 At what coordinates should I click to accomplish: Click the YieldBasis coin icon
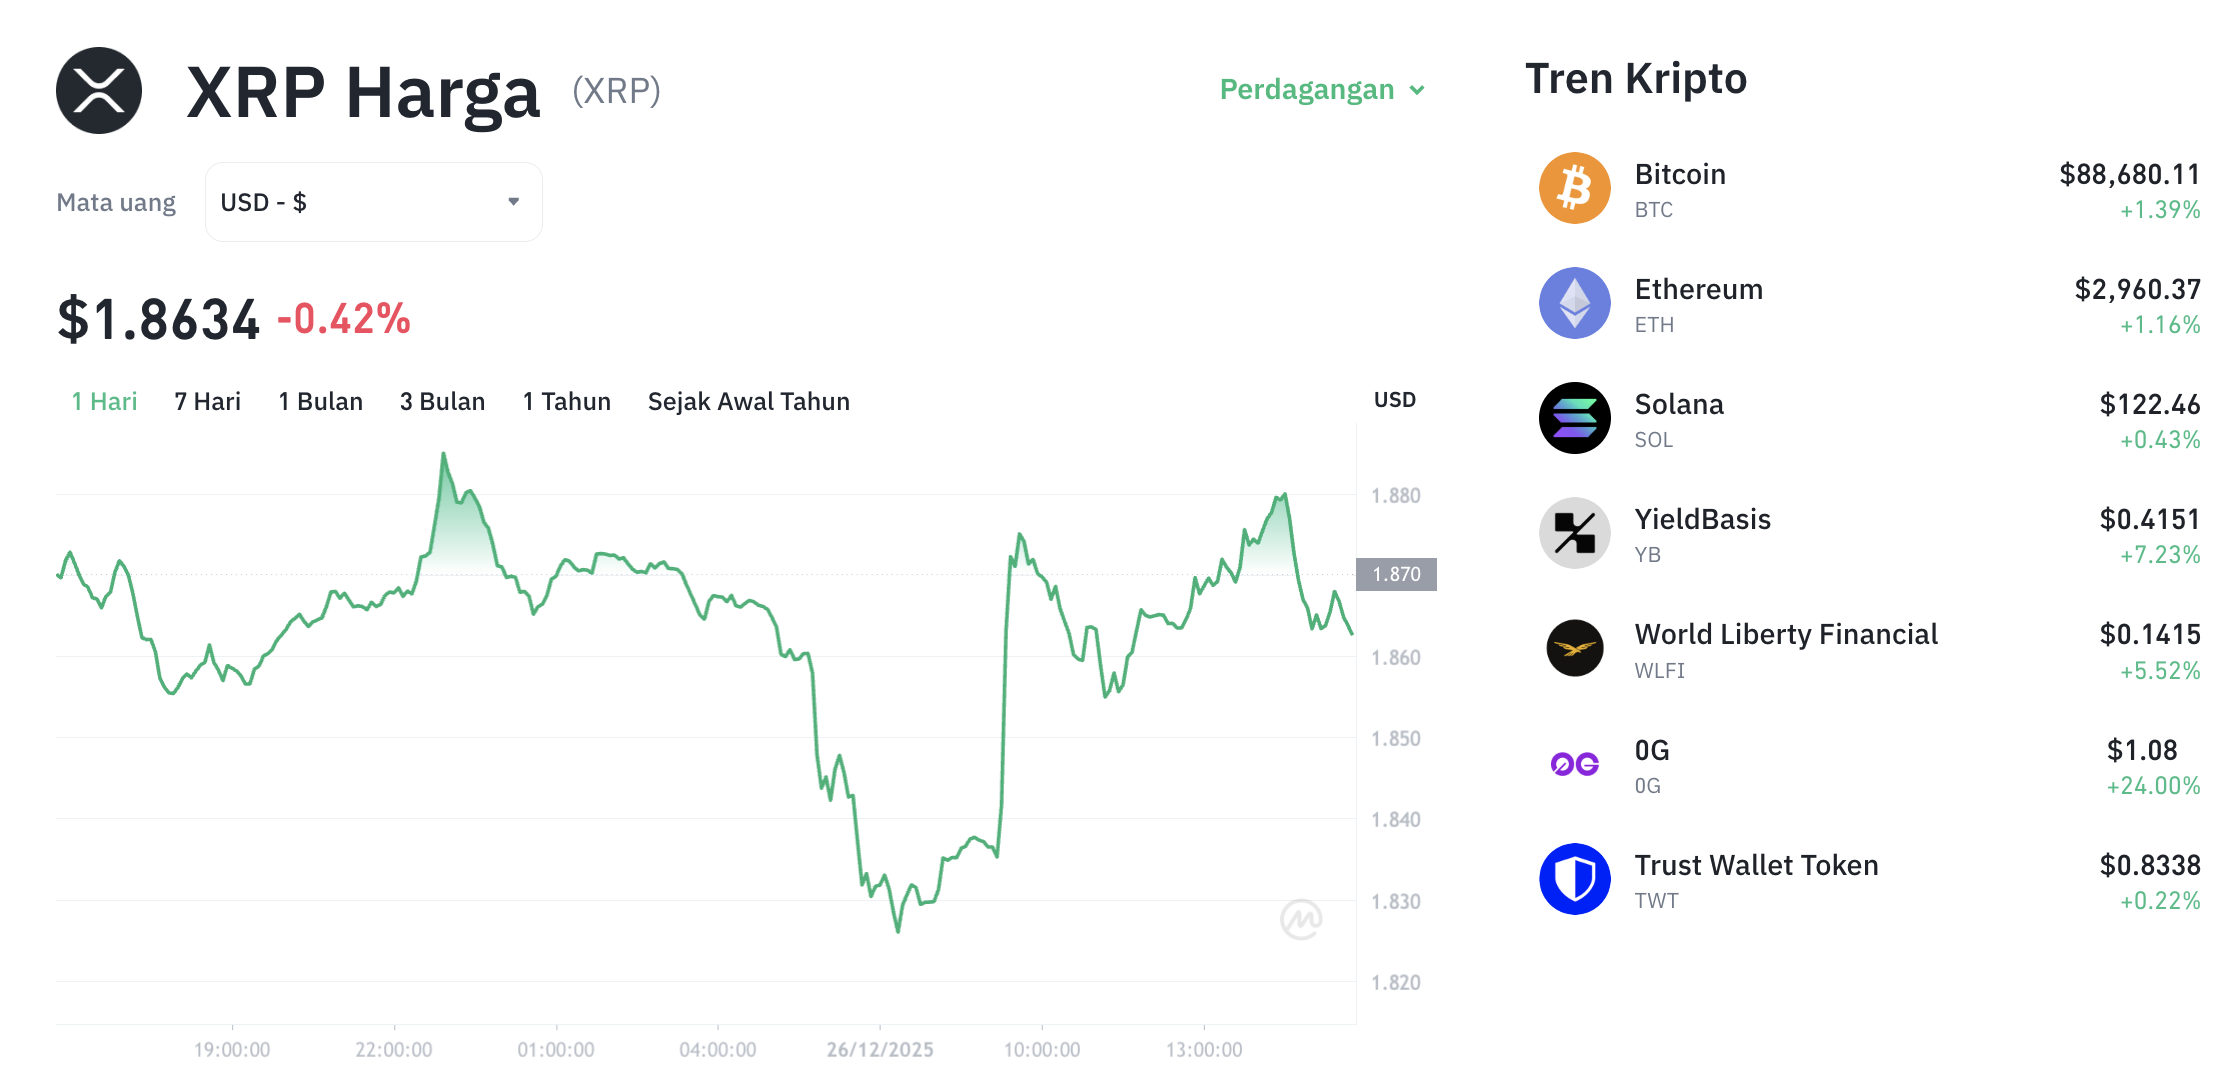[1574, 532]
